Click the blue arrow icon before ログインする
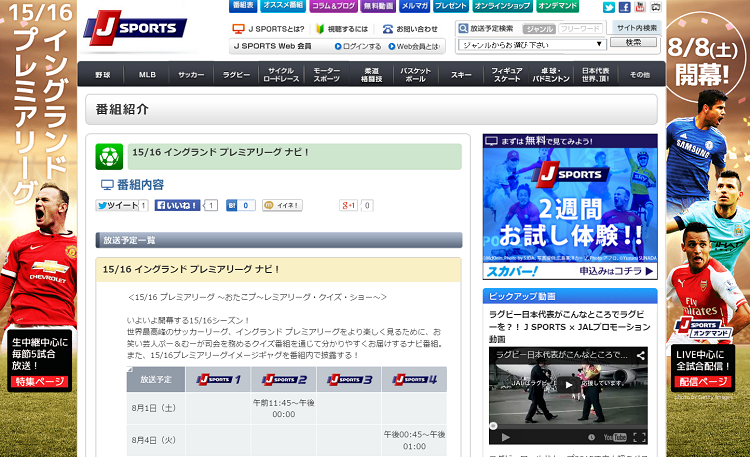750x457 pixels. click(338, 46)
